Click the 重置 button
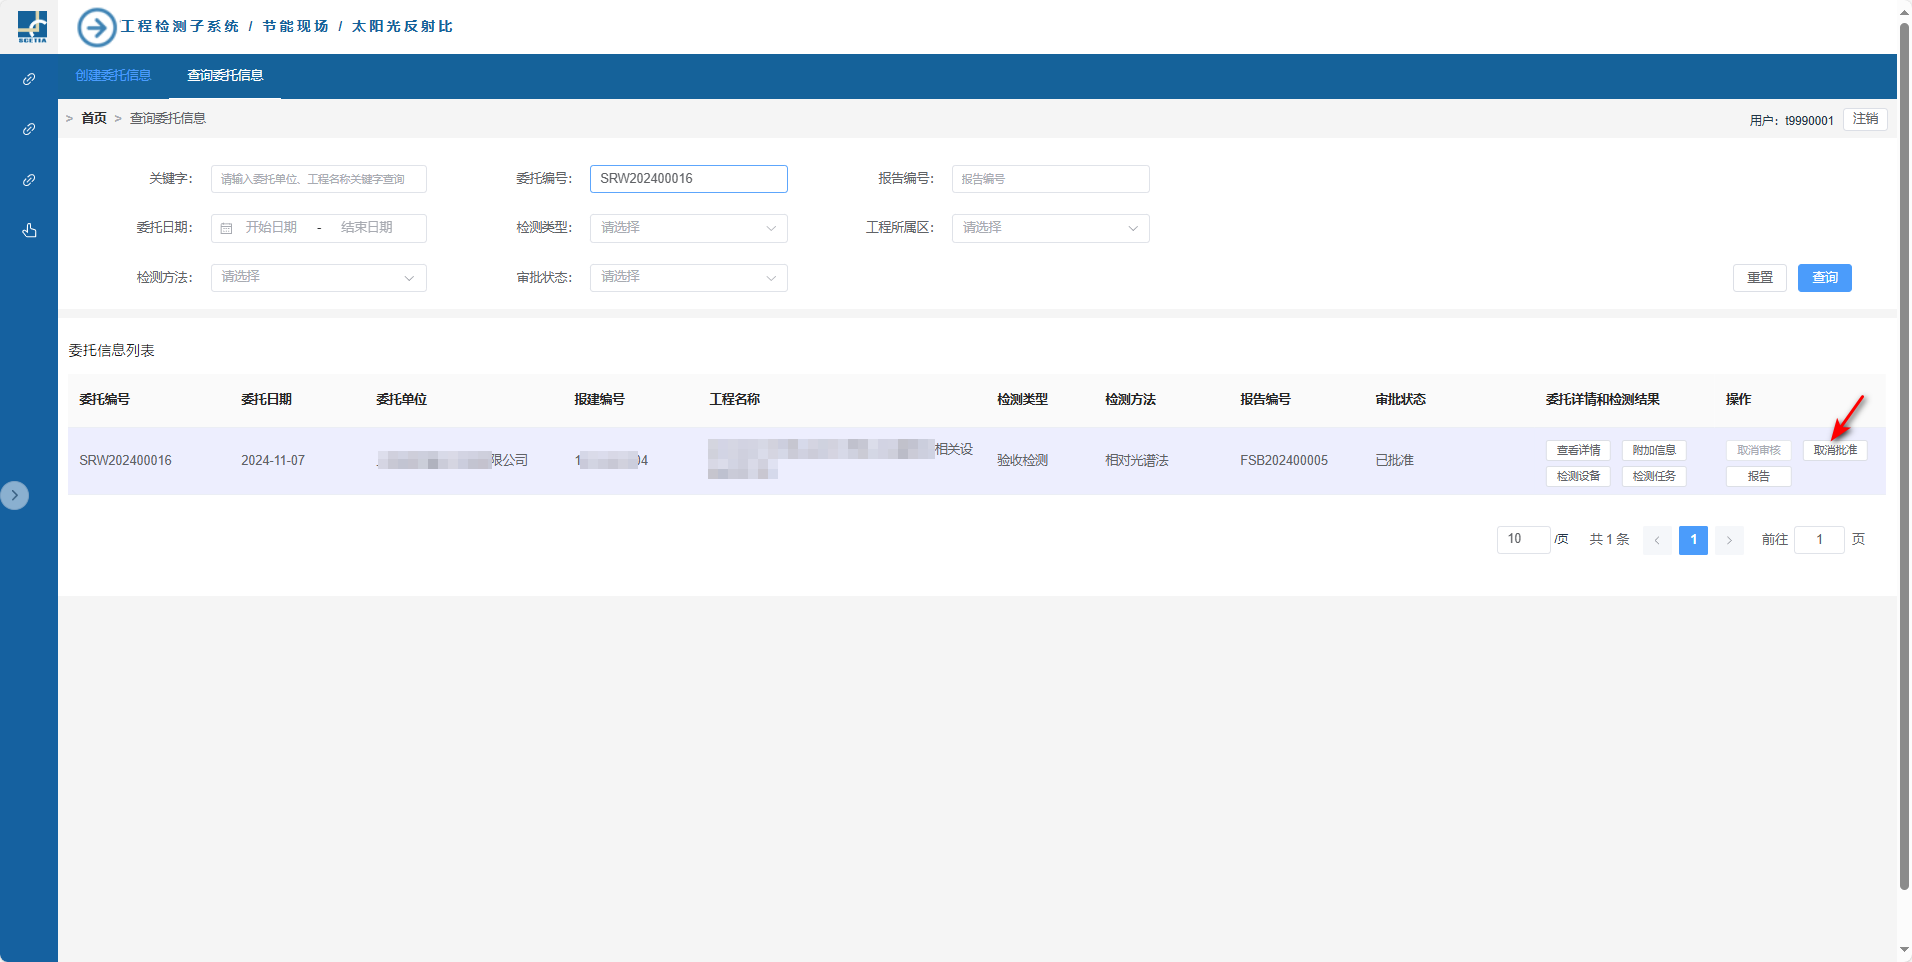Screen dimensions: 1912x962 1759,278
